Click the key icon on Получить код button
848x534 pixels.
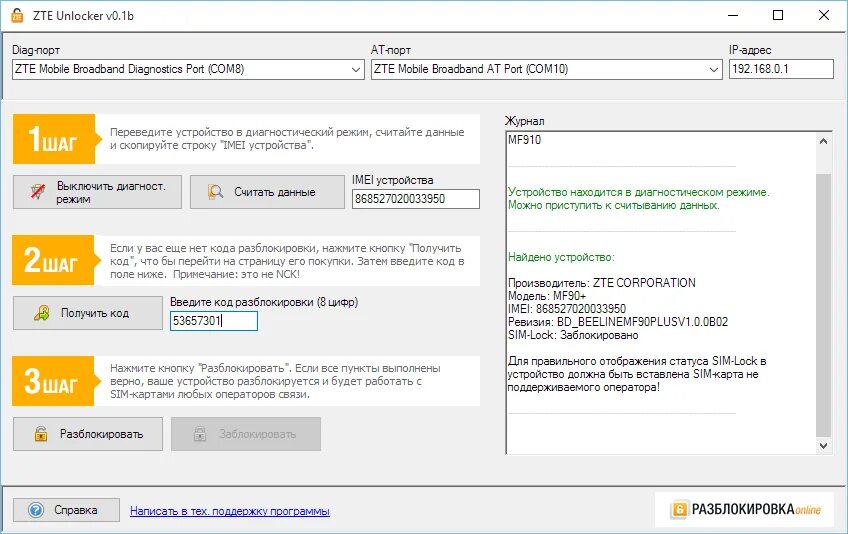pos(42,313)
